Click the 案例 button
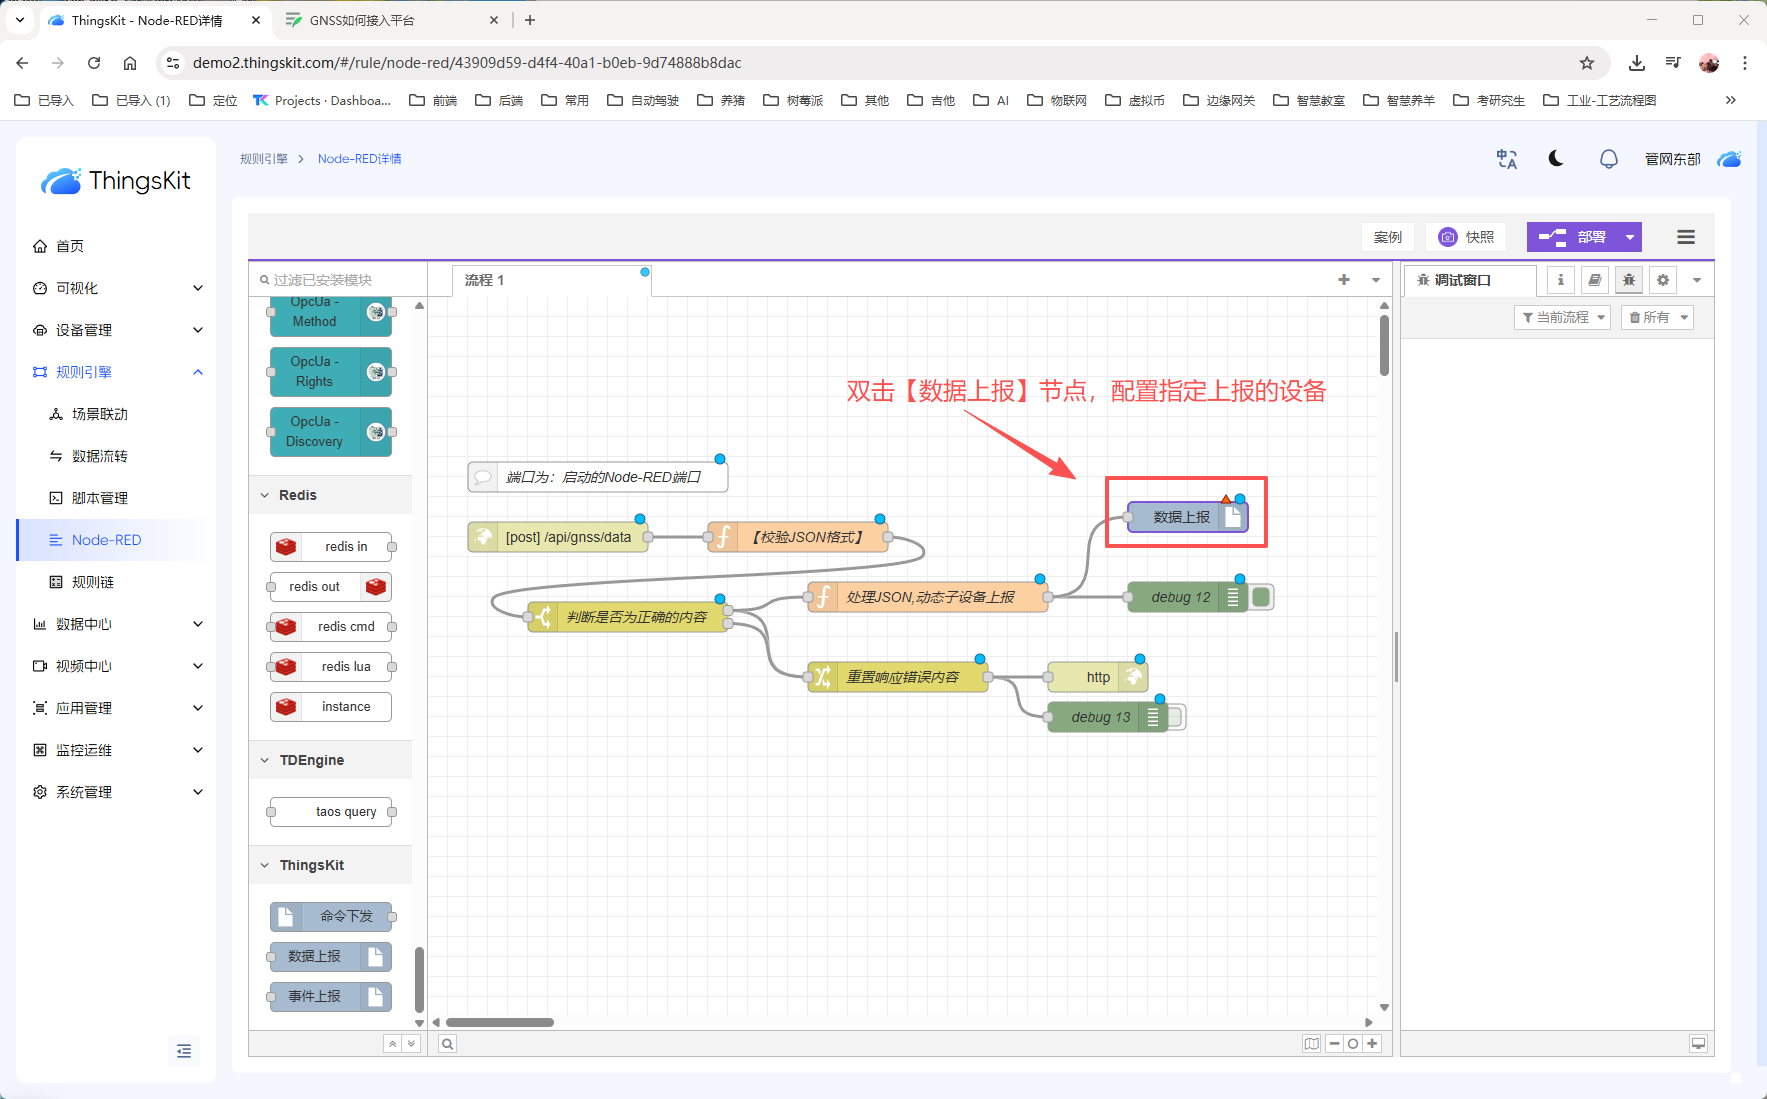Screen dimensions: 1767x1099 point(1387,237)
